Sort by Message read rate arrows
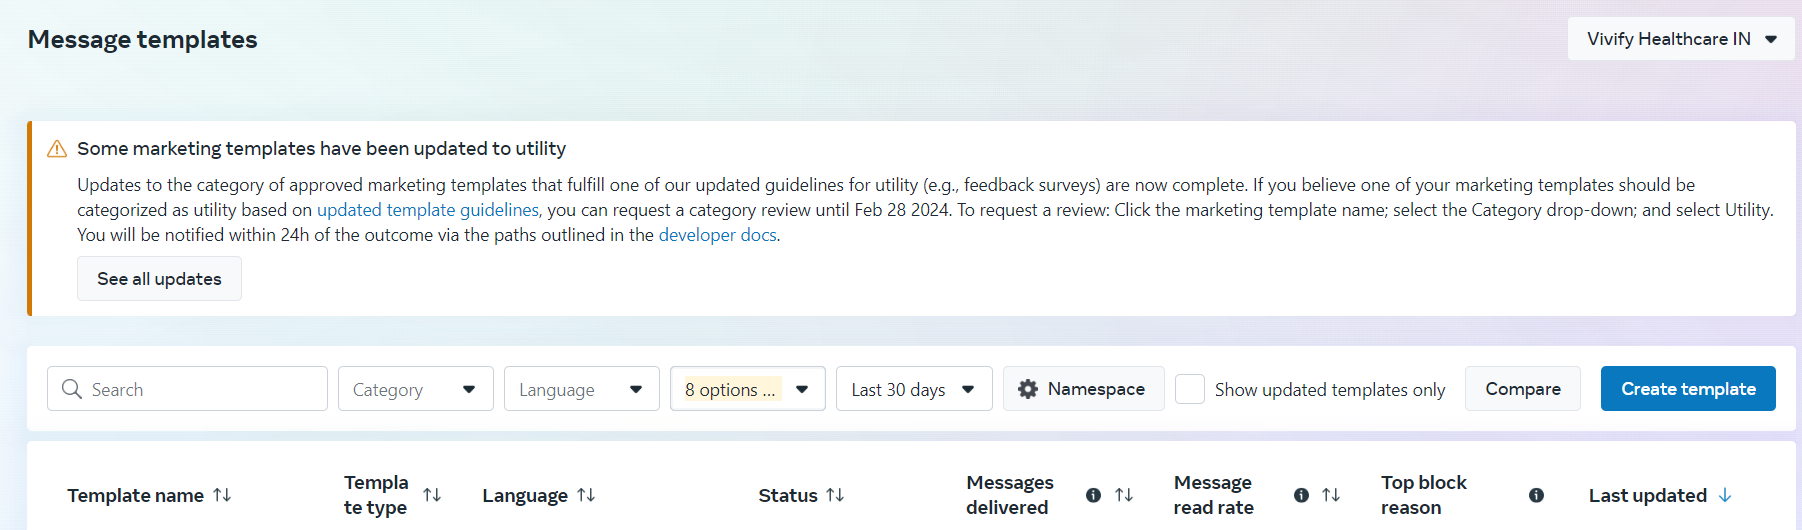Viewport: 1802px width, 530px height. (x=1331, y=495)
